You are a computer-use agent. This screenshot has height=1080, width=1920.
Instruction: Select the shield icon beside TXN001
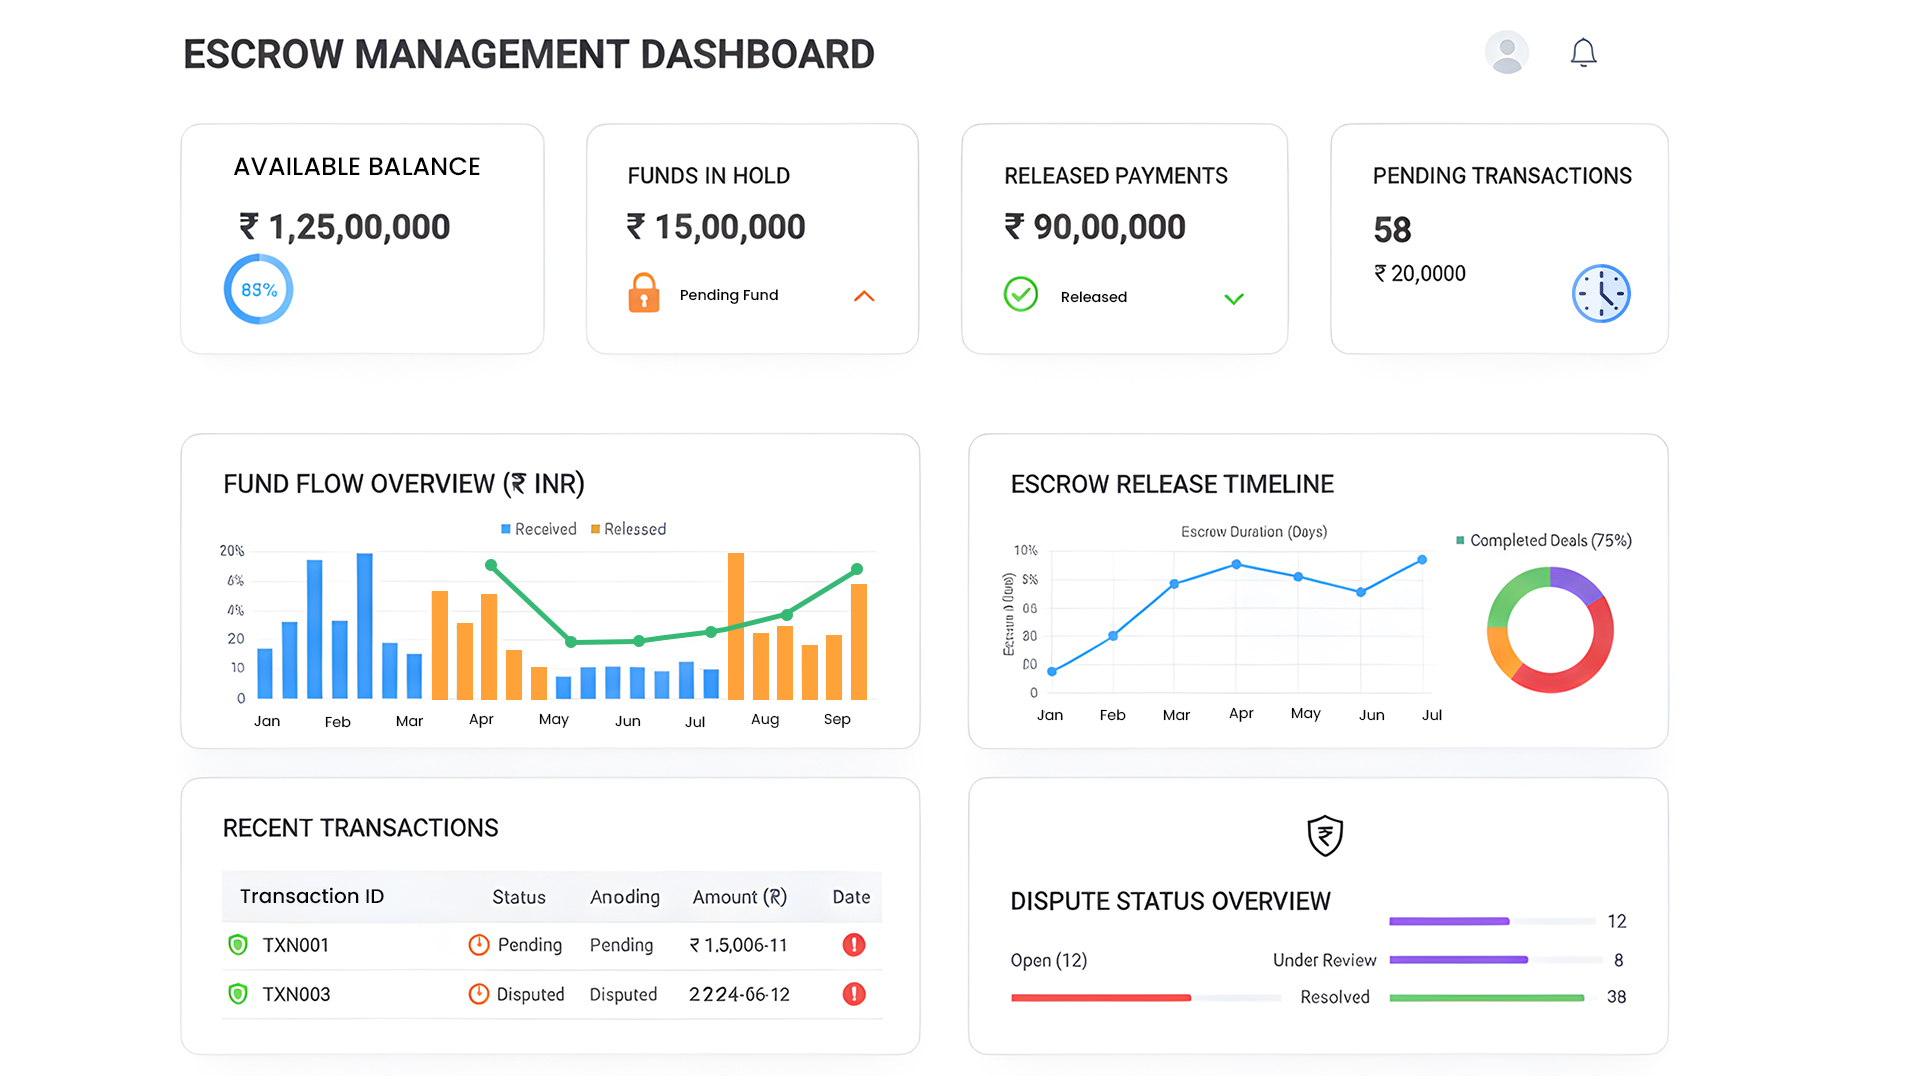coord(237,944)
